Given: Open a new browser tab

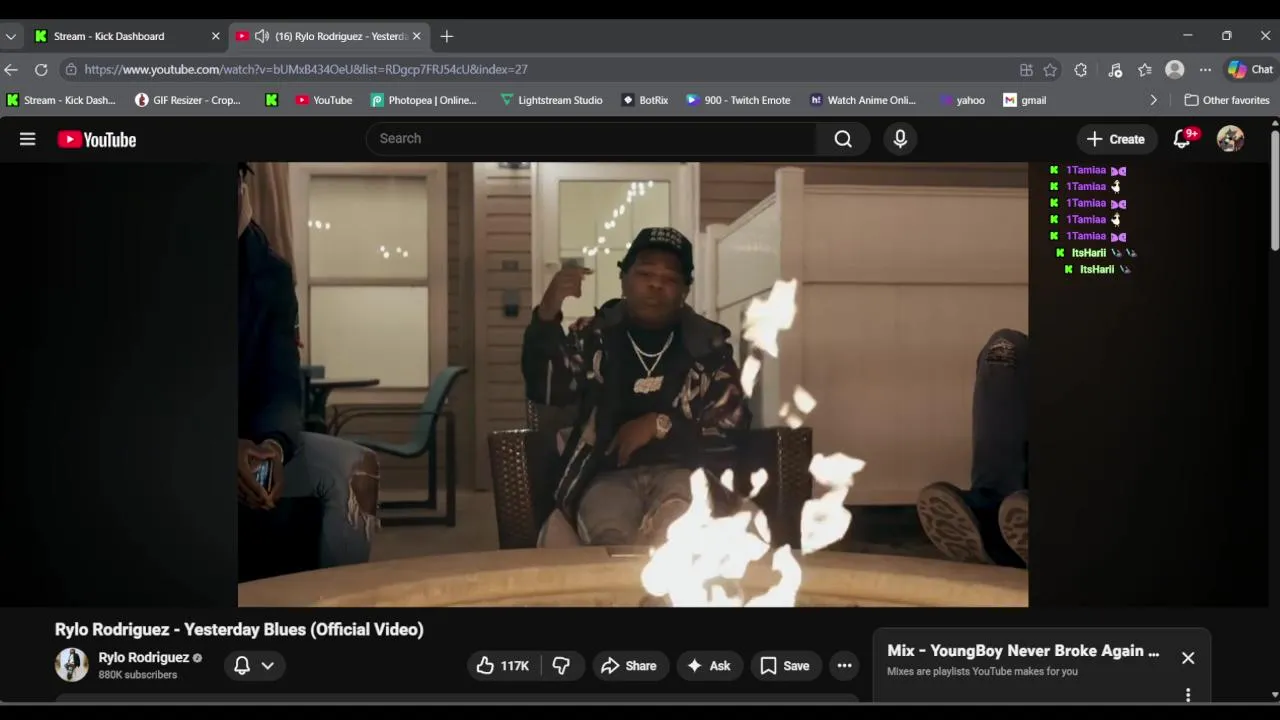Looking at the screenshot, I should (447, 36).
